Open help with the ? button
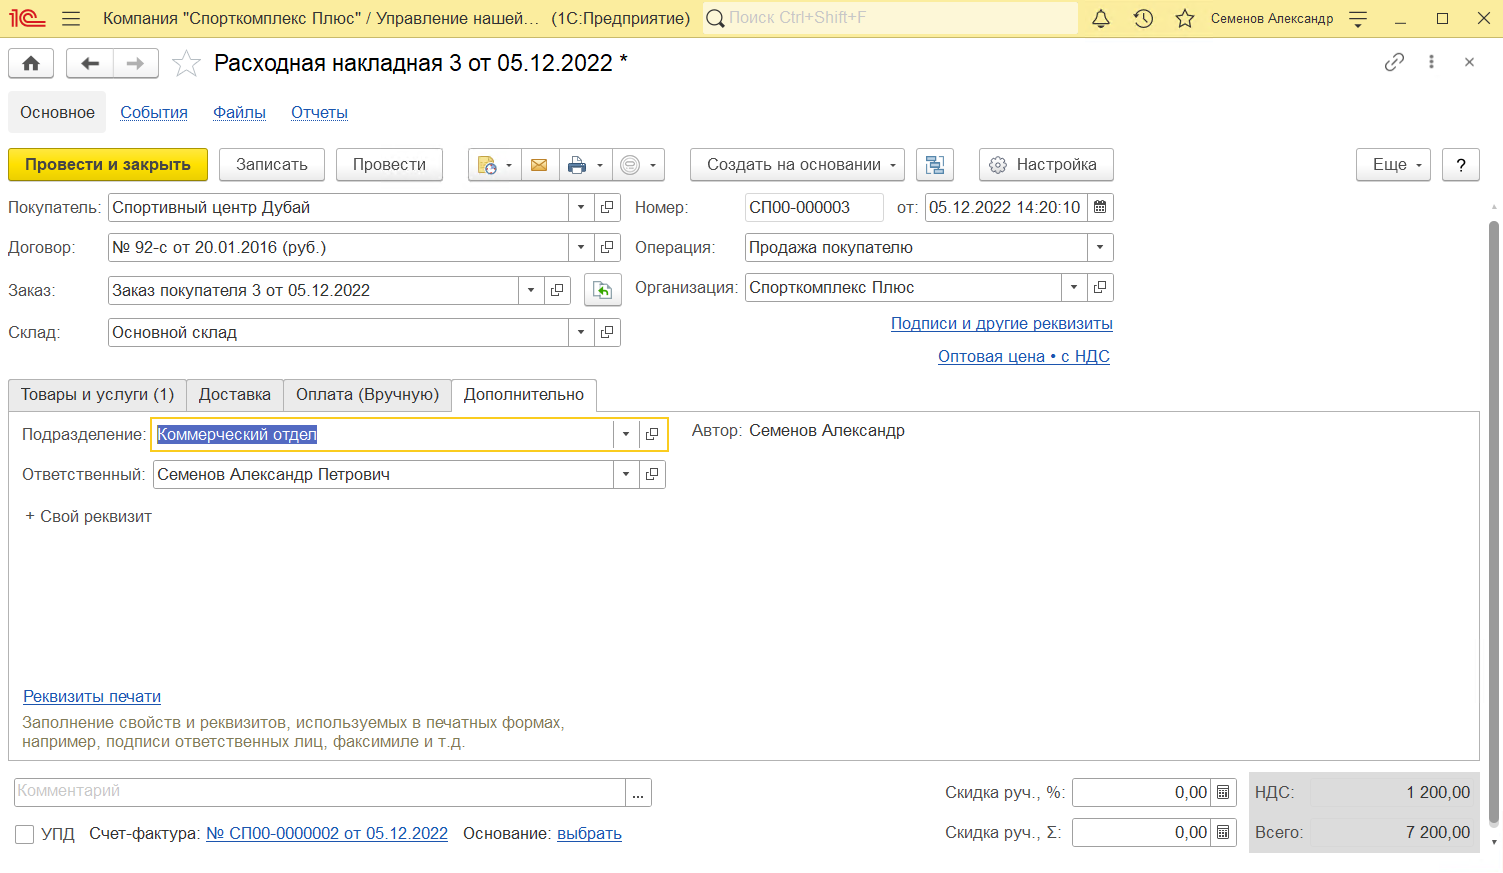Image resolution: width=1503 pixels, height=873 pixels. [1461, 165]
